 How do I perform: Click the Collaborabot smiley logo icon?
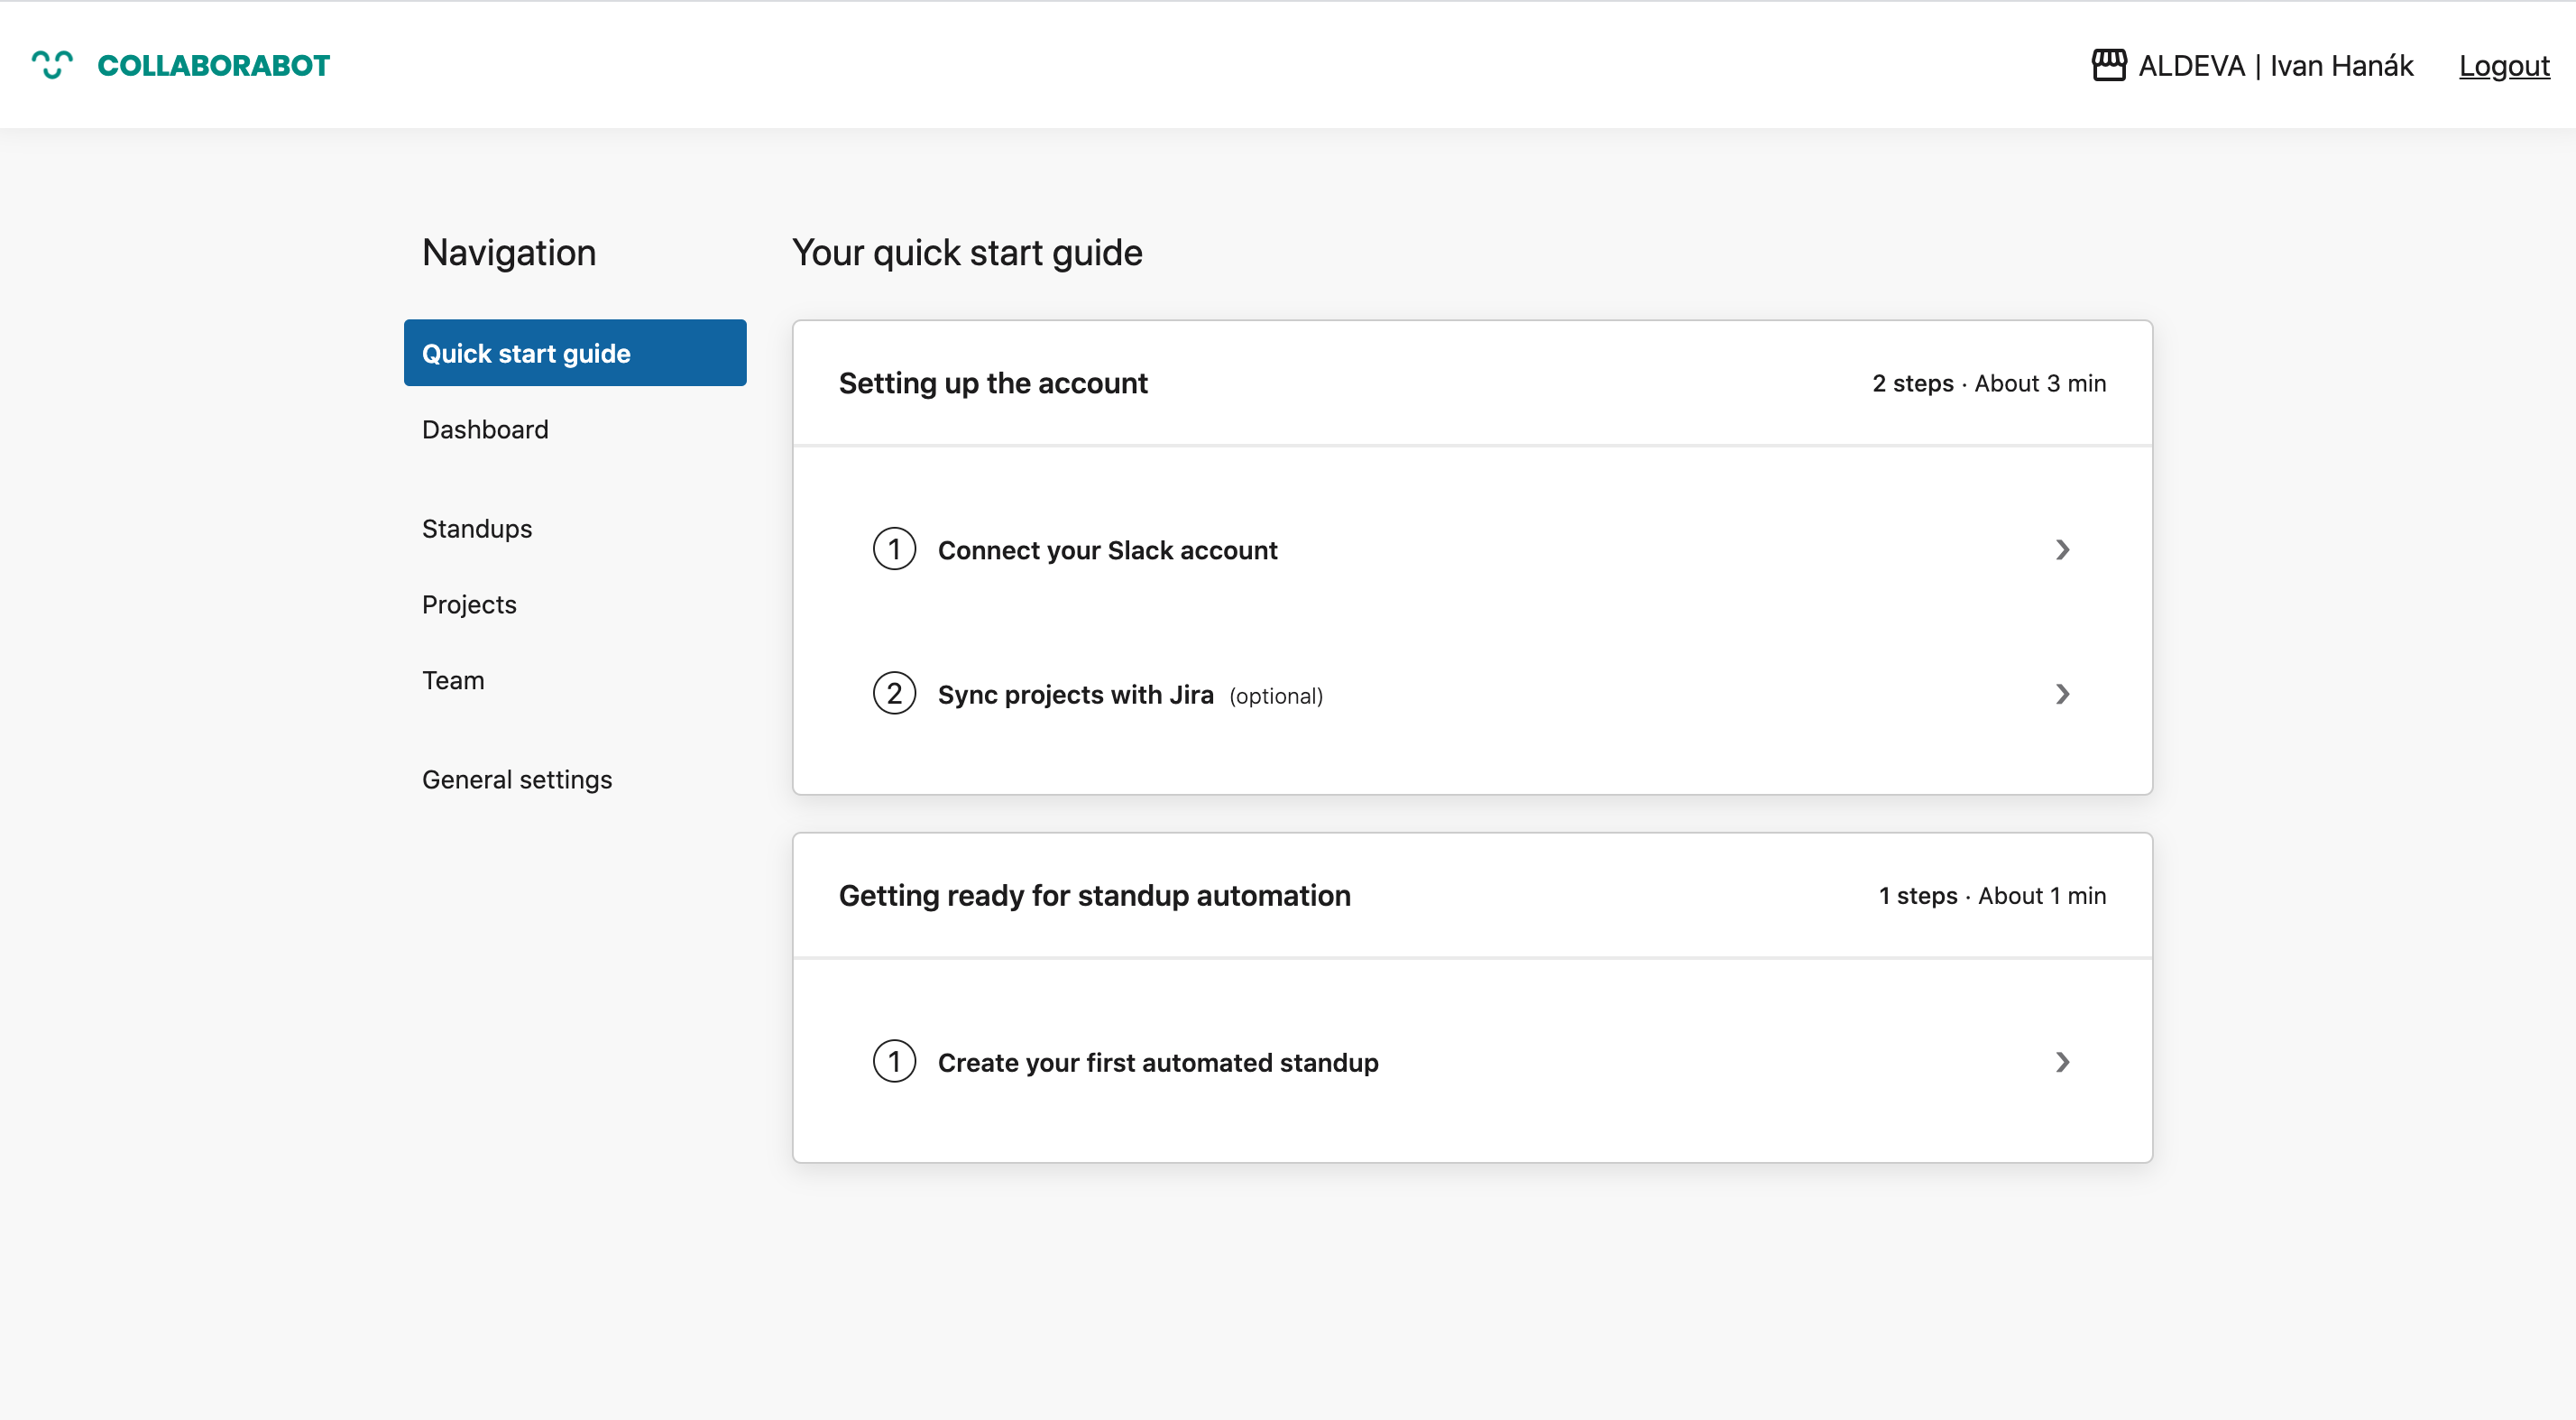(x=52, y=65)
